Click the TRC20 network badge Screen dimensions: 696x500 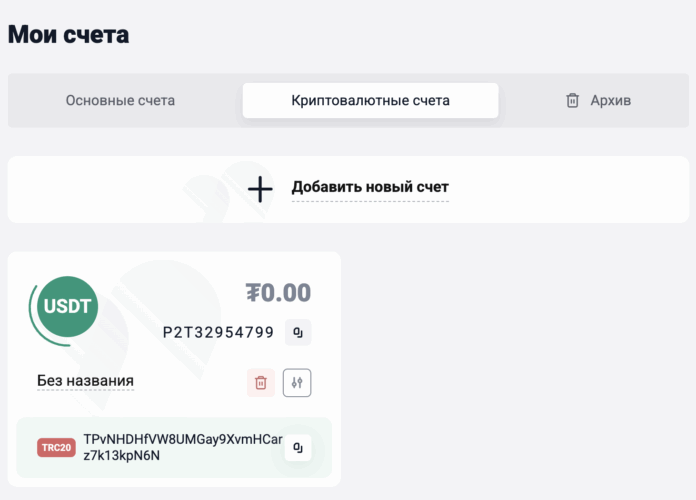coord(56,448)
